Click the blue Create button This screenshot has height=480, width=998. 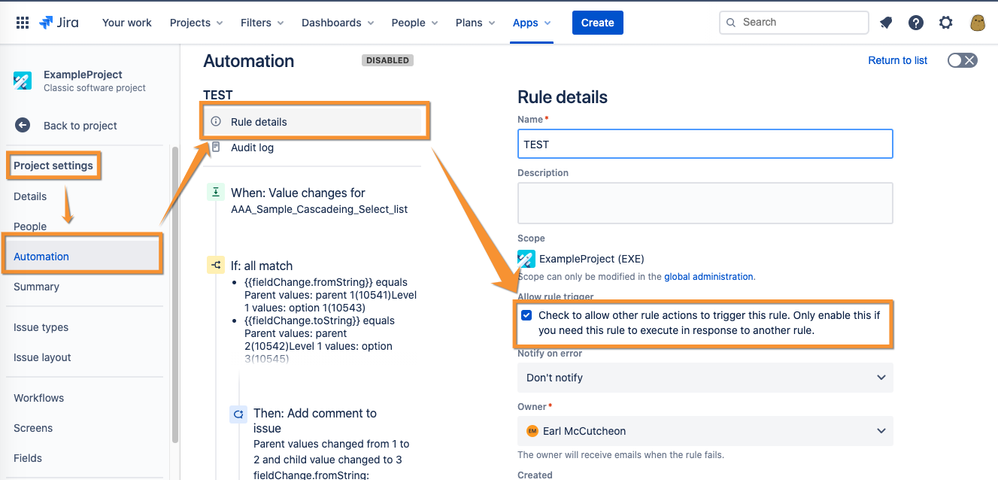point(598,23)
